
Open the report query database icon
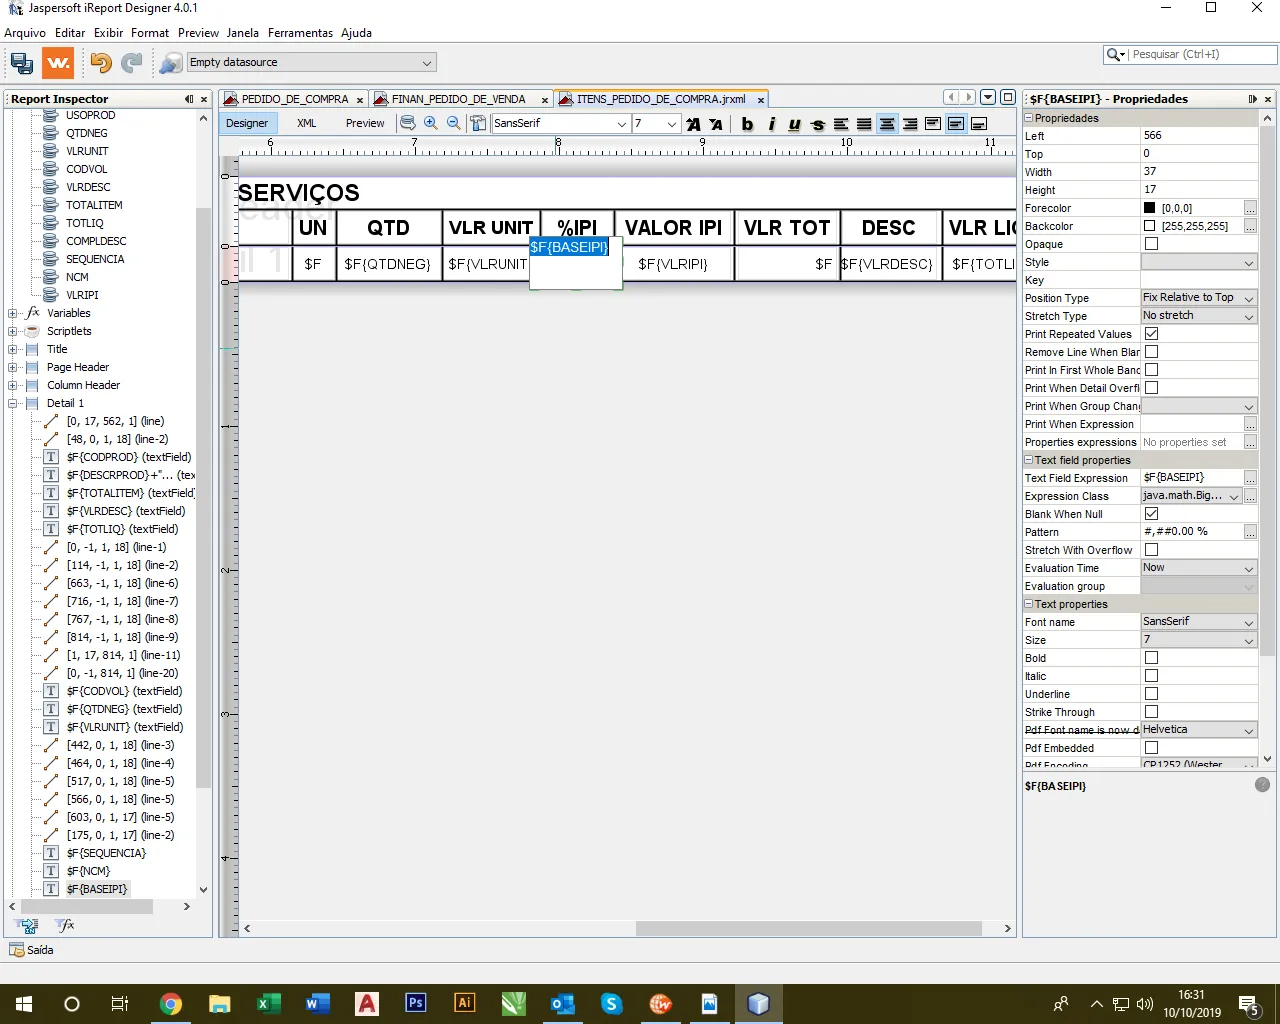click(x=408, y=123)
